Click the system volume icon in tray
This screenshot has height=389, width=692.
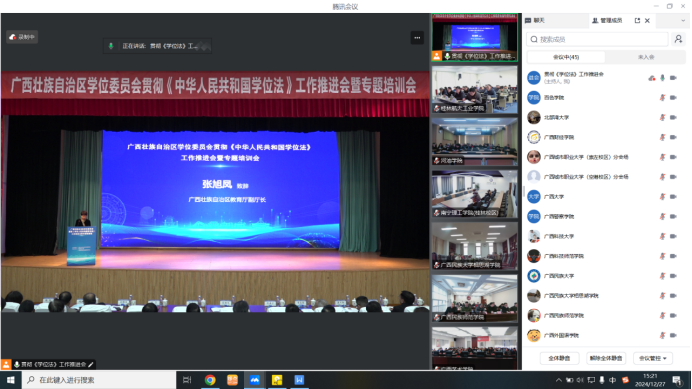tap(580, 380)
